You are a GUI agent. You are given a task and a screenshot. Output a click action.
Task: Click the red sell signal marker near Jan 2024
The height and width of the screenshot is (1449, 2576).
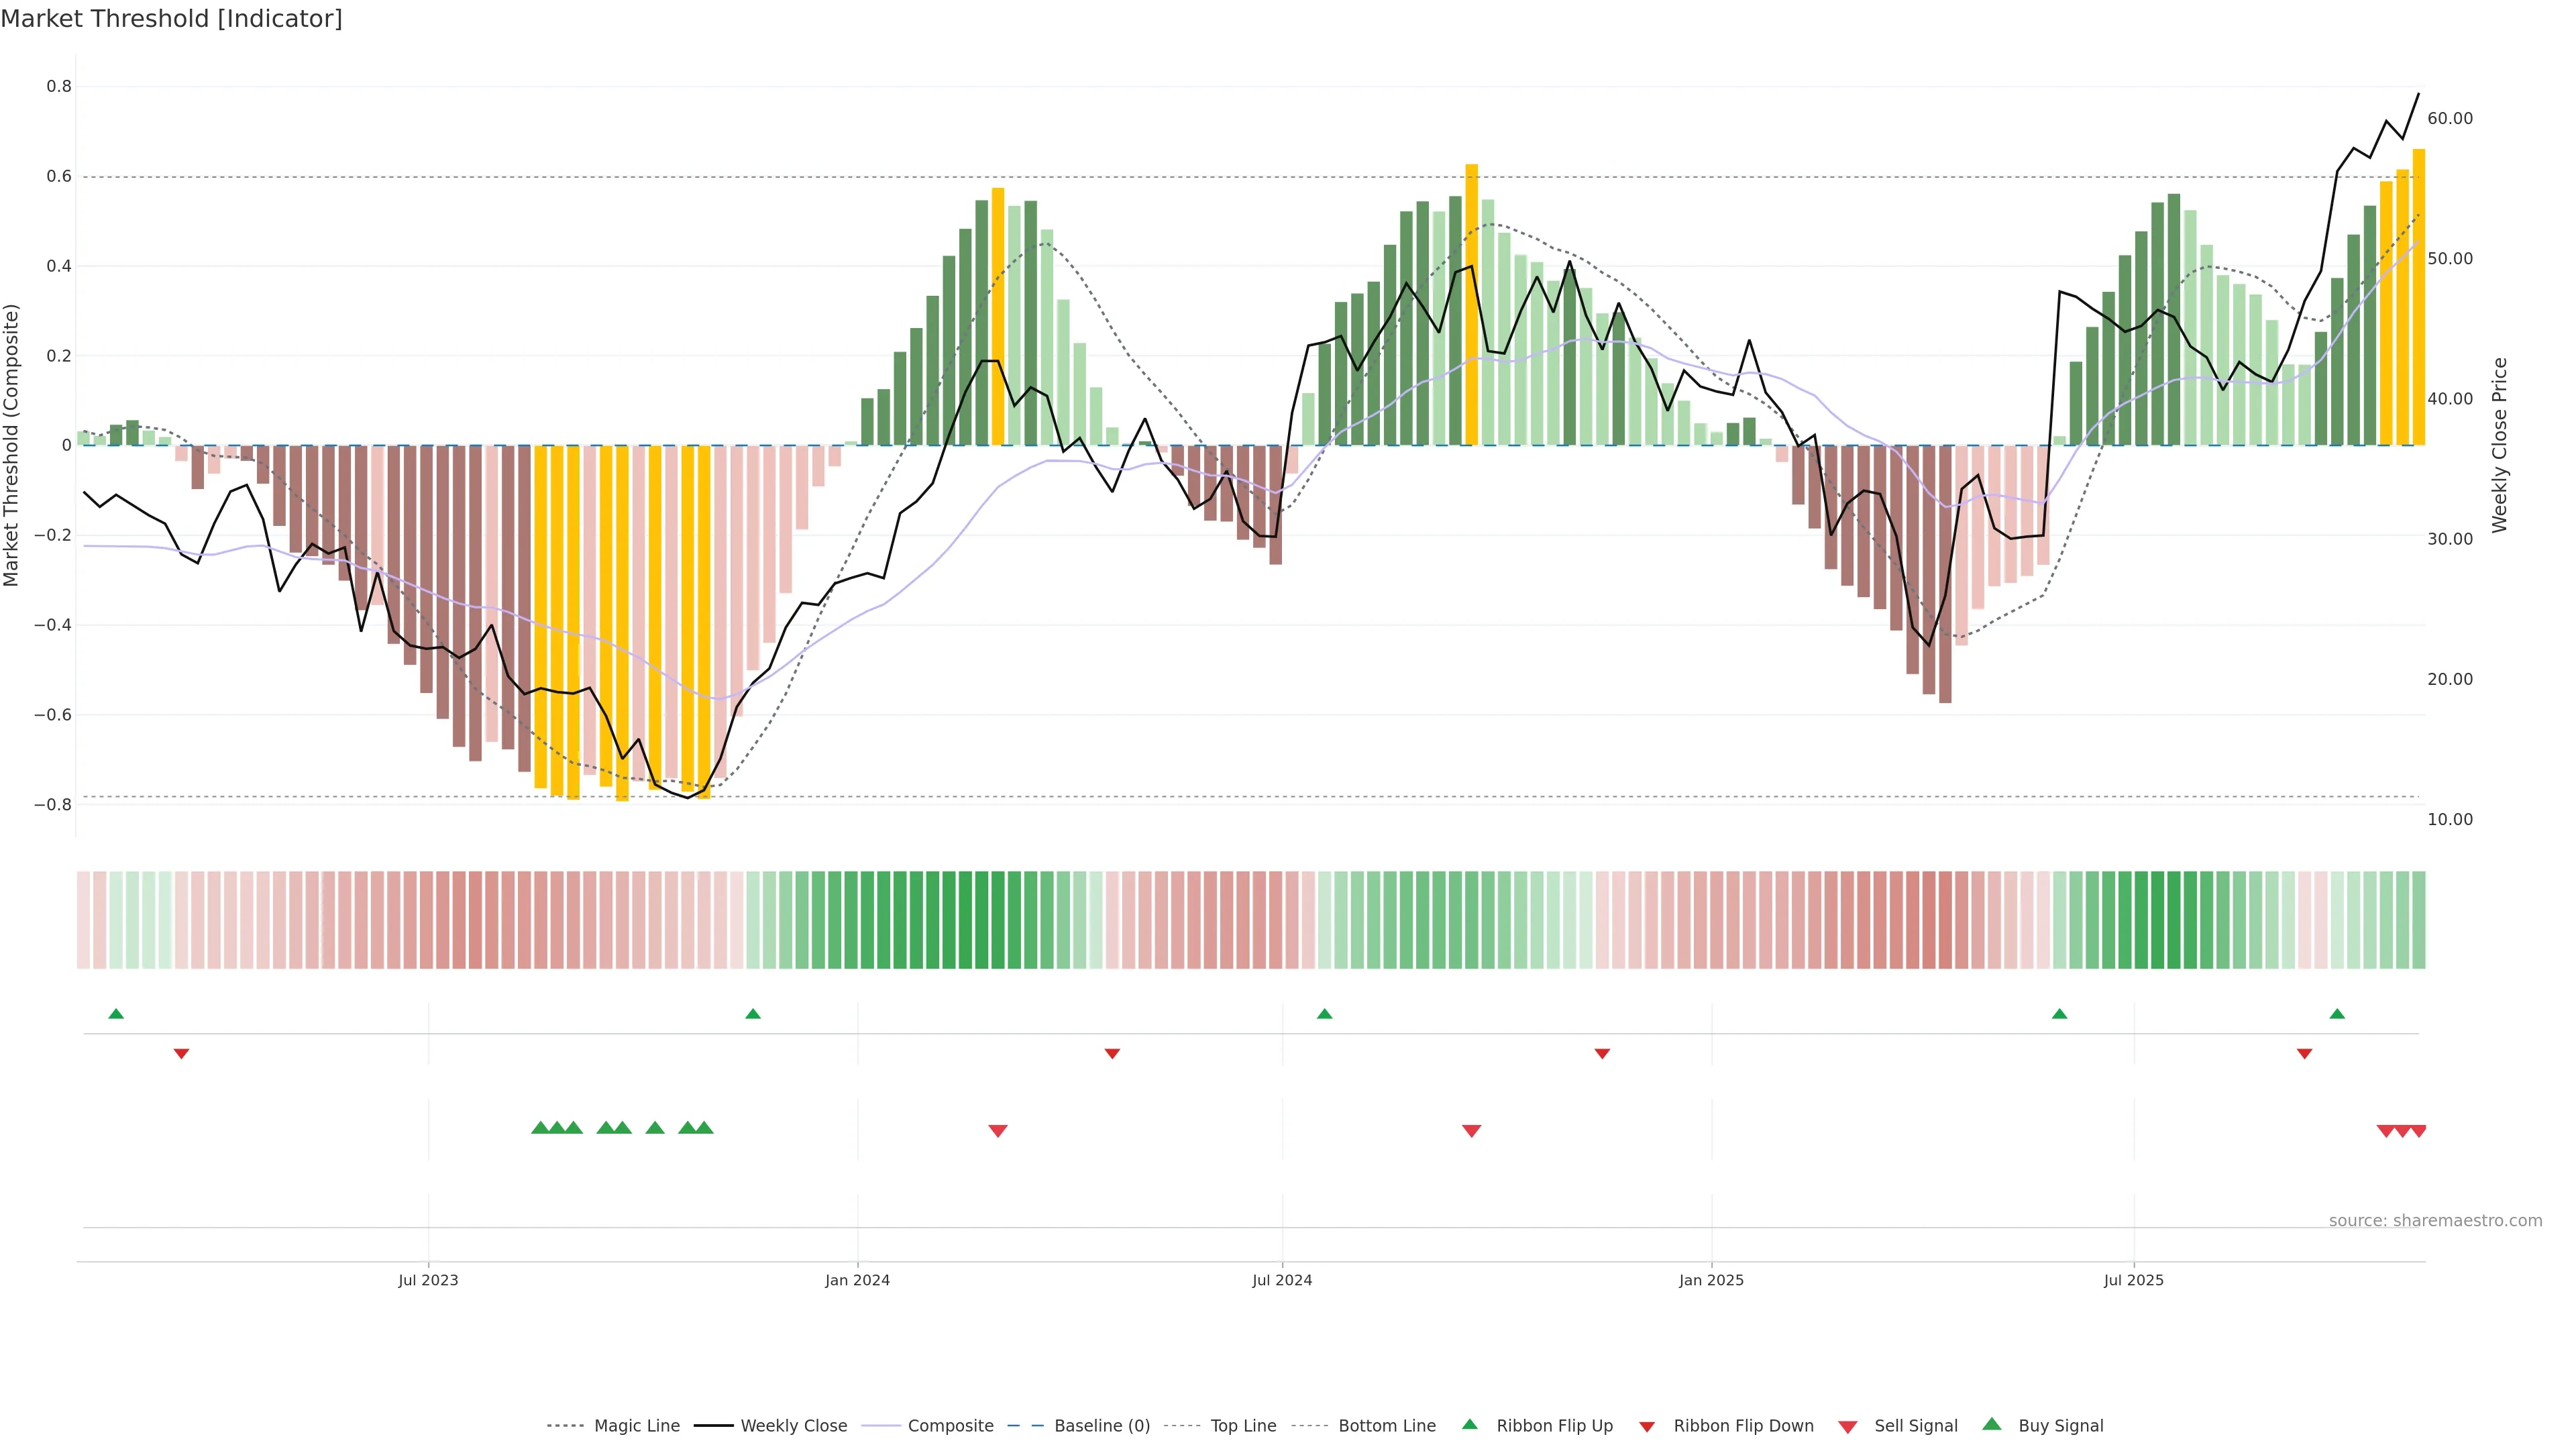(x=998, y=1131)
